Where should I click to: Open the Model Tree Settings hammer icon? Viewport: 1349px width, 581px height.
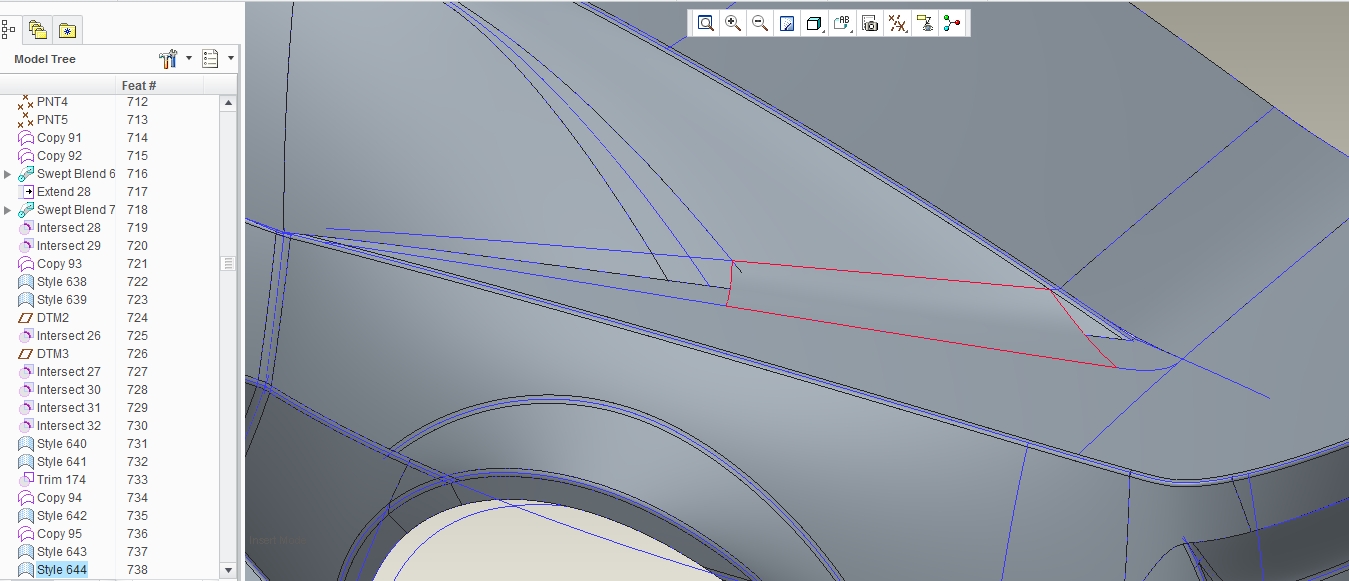coord(168,59)
